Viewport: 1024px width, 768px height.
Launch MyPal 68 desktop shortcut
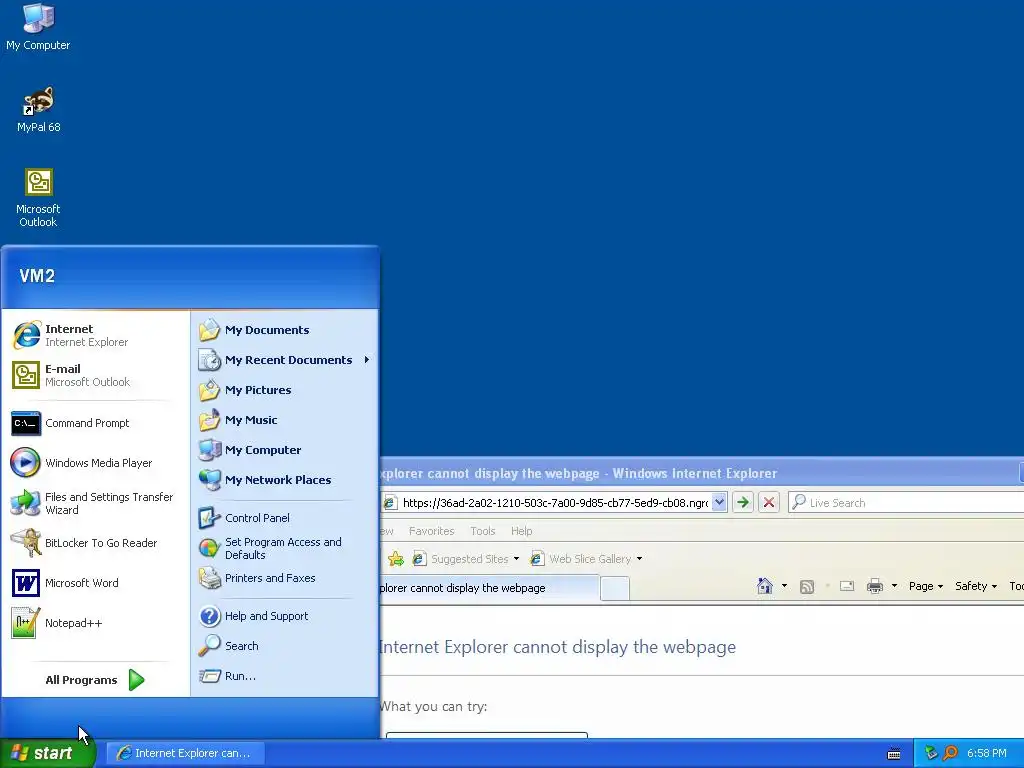click(x=39, y=109)
